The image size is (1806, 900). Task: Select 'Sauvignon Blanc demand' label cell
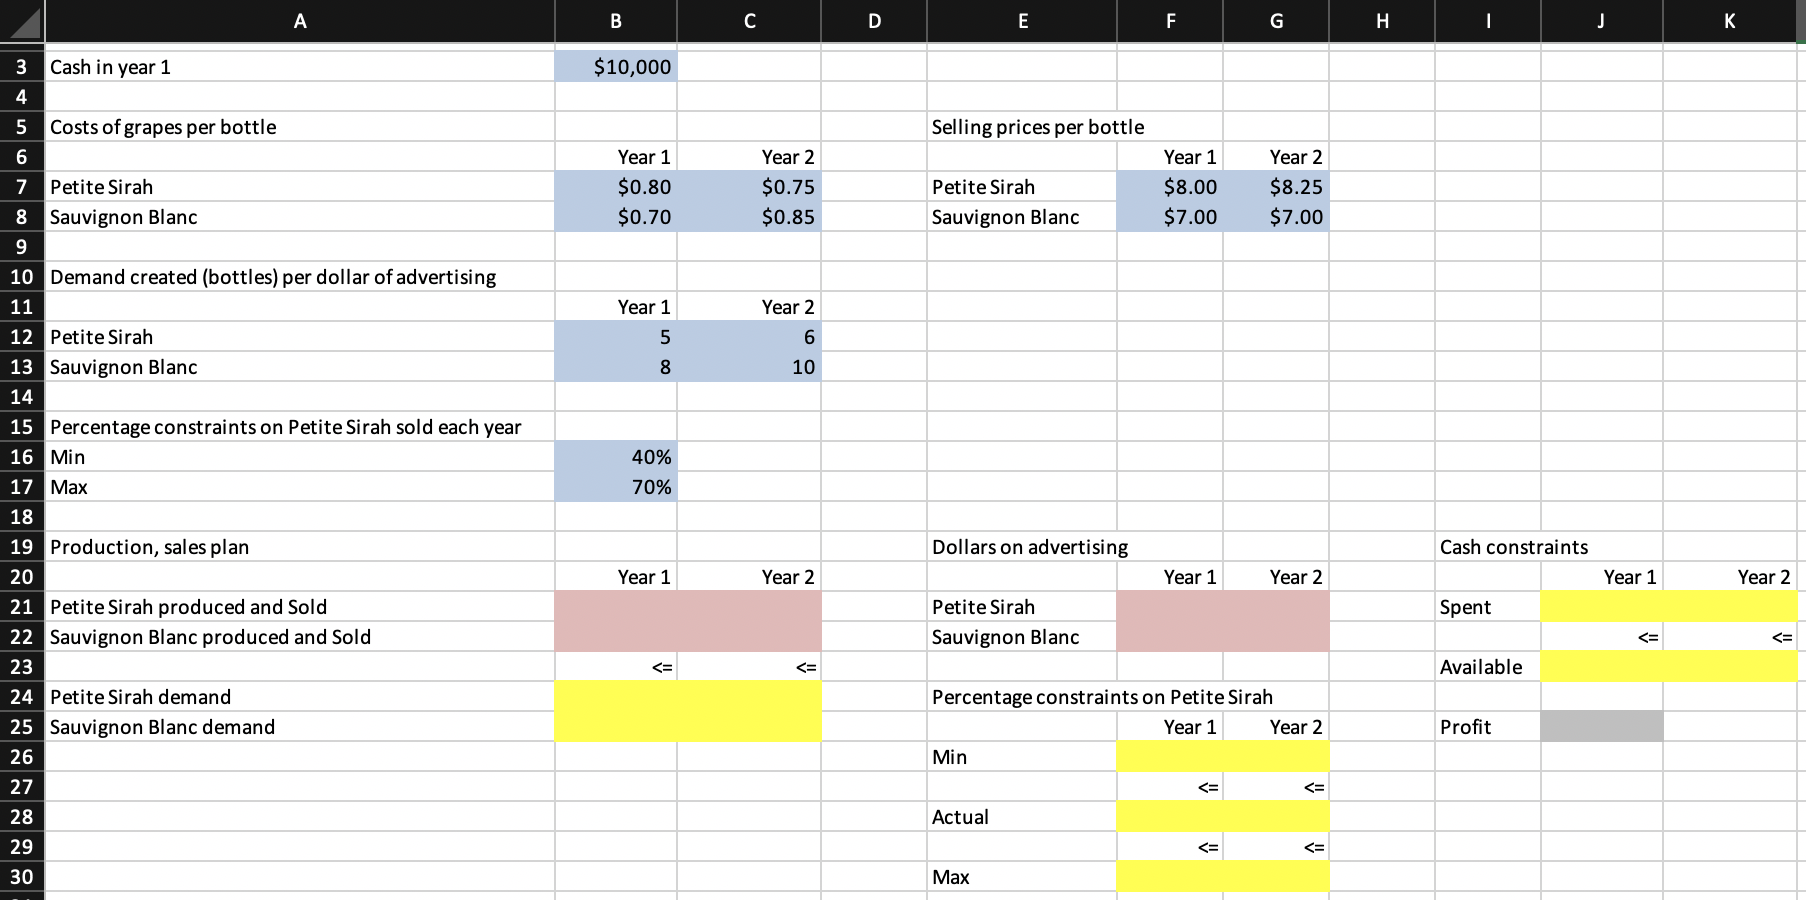coord(299,727)
